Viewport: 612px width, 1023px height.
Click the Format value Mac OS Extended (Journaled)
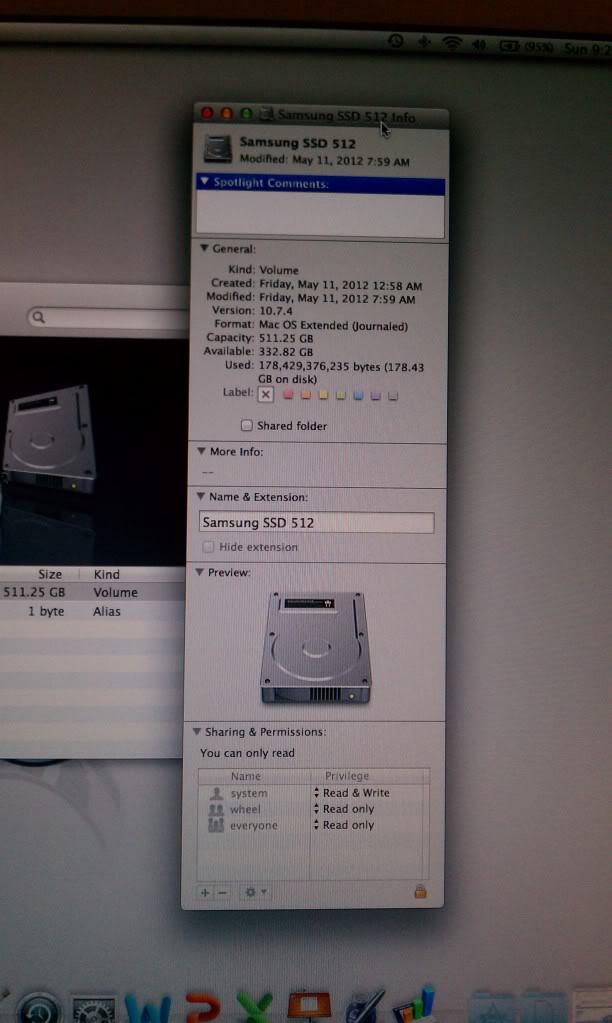tap(333, 325)
